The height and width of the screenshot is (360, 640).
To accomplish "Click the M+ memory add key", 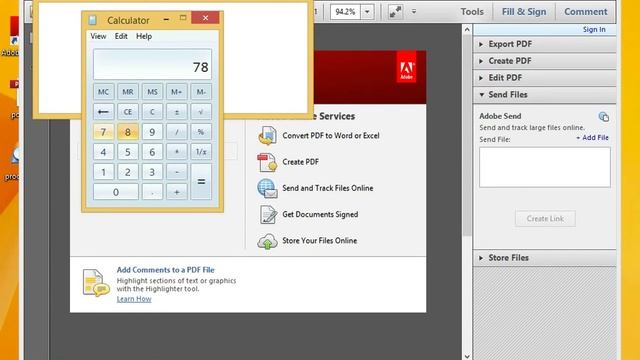I will coord(176,92).
